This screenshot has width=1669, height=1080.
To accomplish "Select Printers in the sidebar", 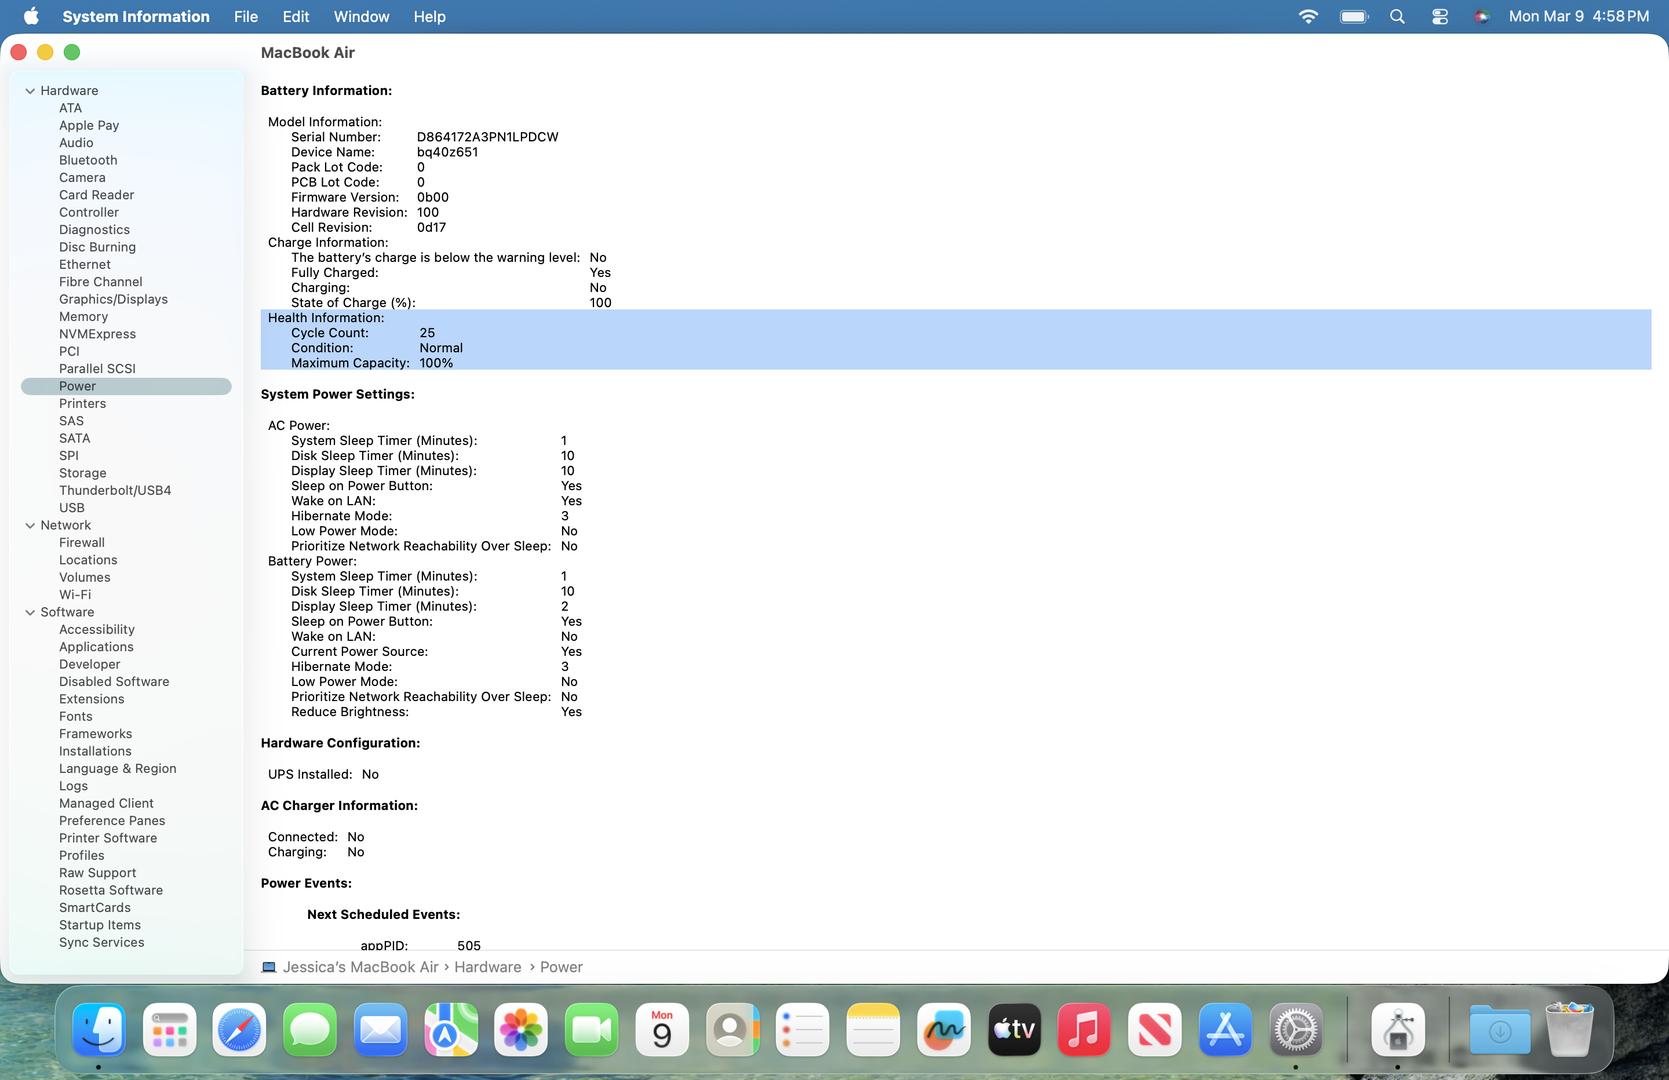I will click(x=82, y=404).
